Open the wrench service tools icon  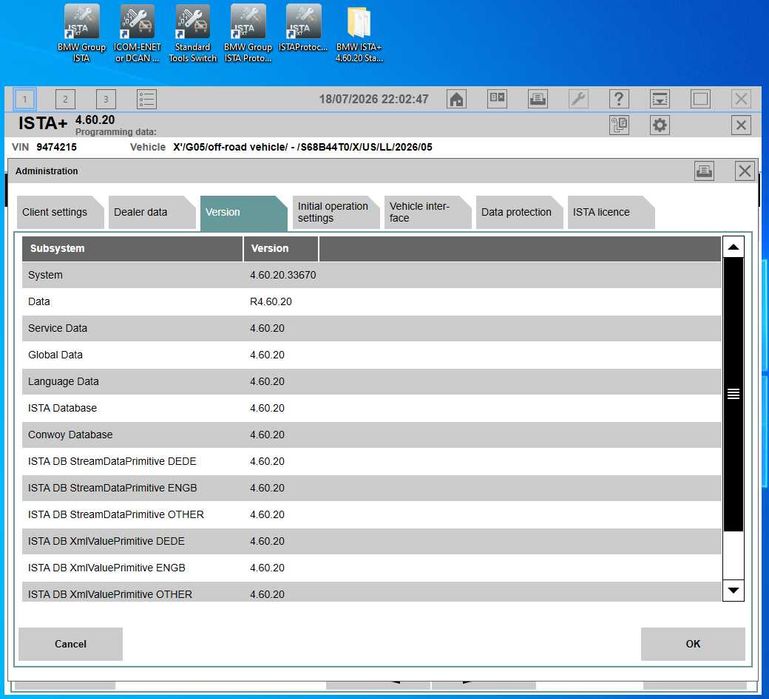point(579,100)
